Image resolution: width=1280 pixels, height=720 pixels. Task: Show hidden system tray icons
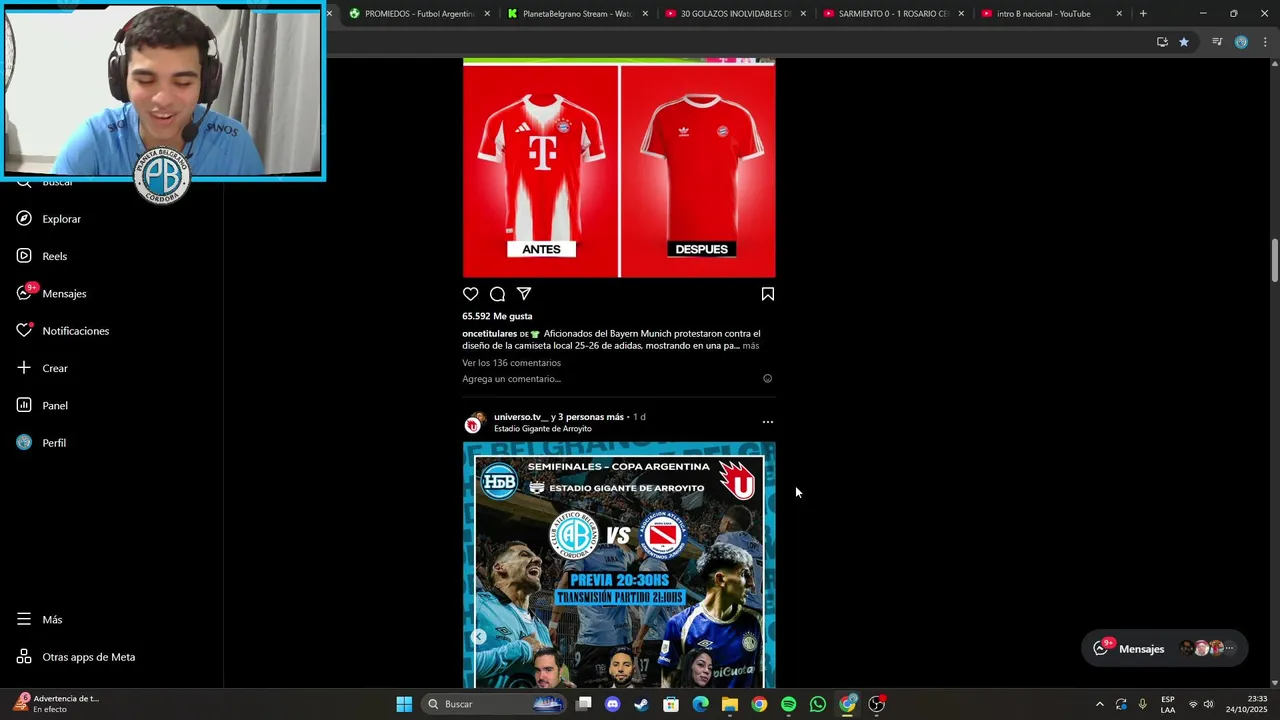[x=1099, y=704]
